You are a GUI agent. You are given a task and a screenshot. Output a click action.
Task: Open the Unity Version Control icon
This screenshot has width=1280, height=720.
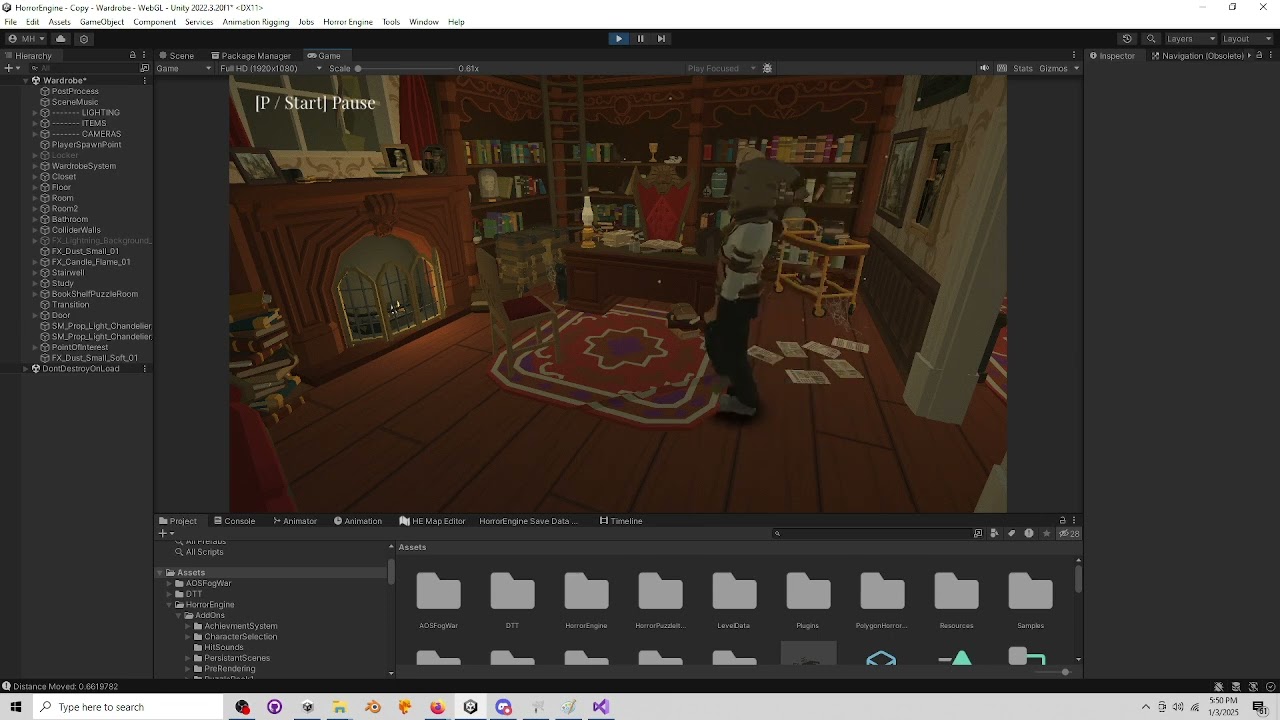84,39
